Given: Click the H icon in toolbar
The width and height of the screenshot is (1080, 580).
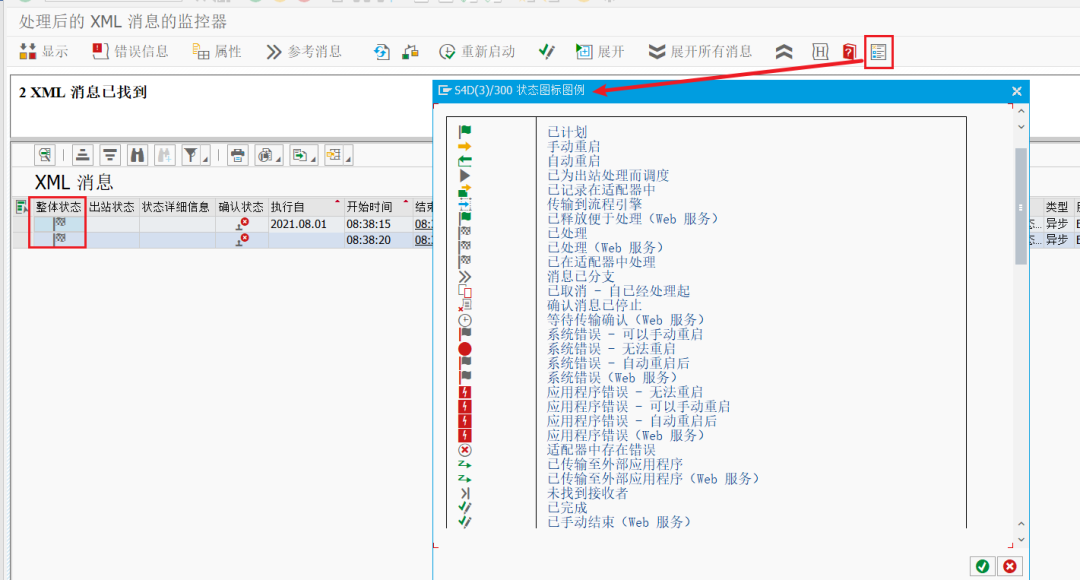Looking at the screenshot, I should (x=820, y=52).
